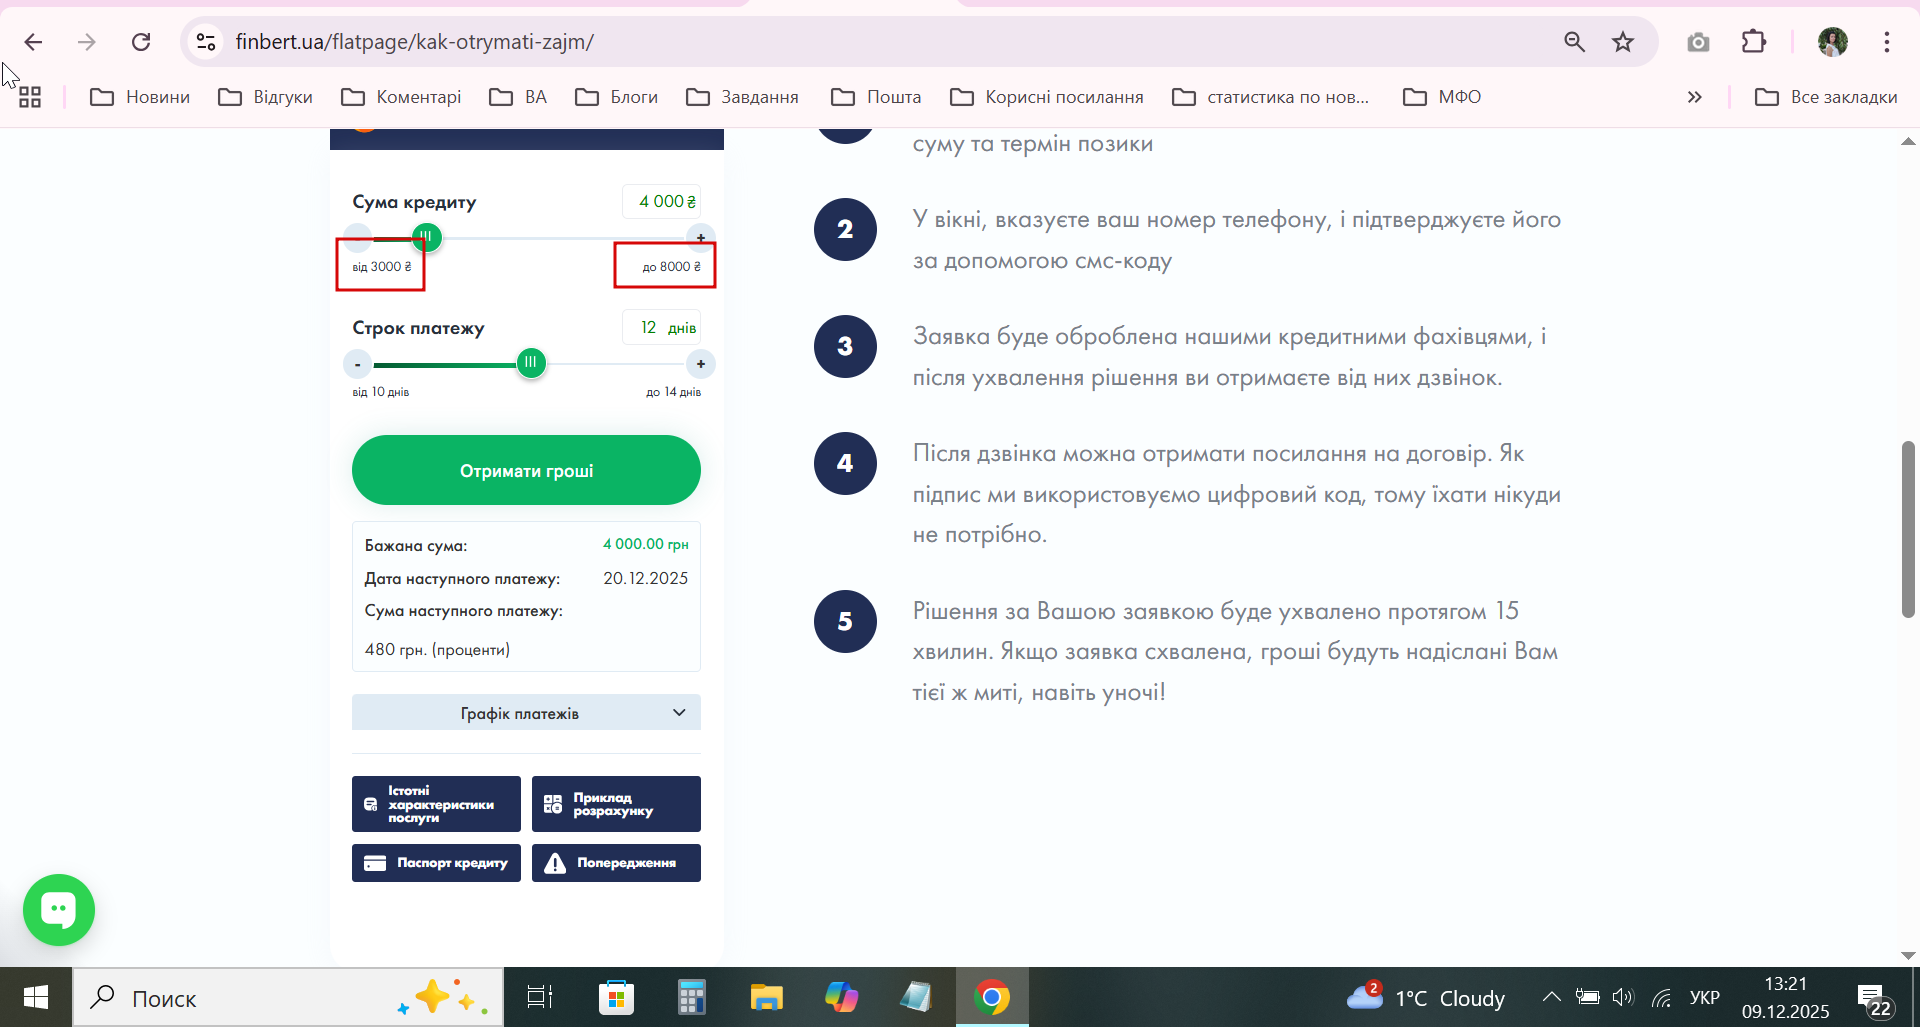Open the Коментарі bookmarks folder

point(401,97)
